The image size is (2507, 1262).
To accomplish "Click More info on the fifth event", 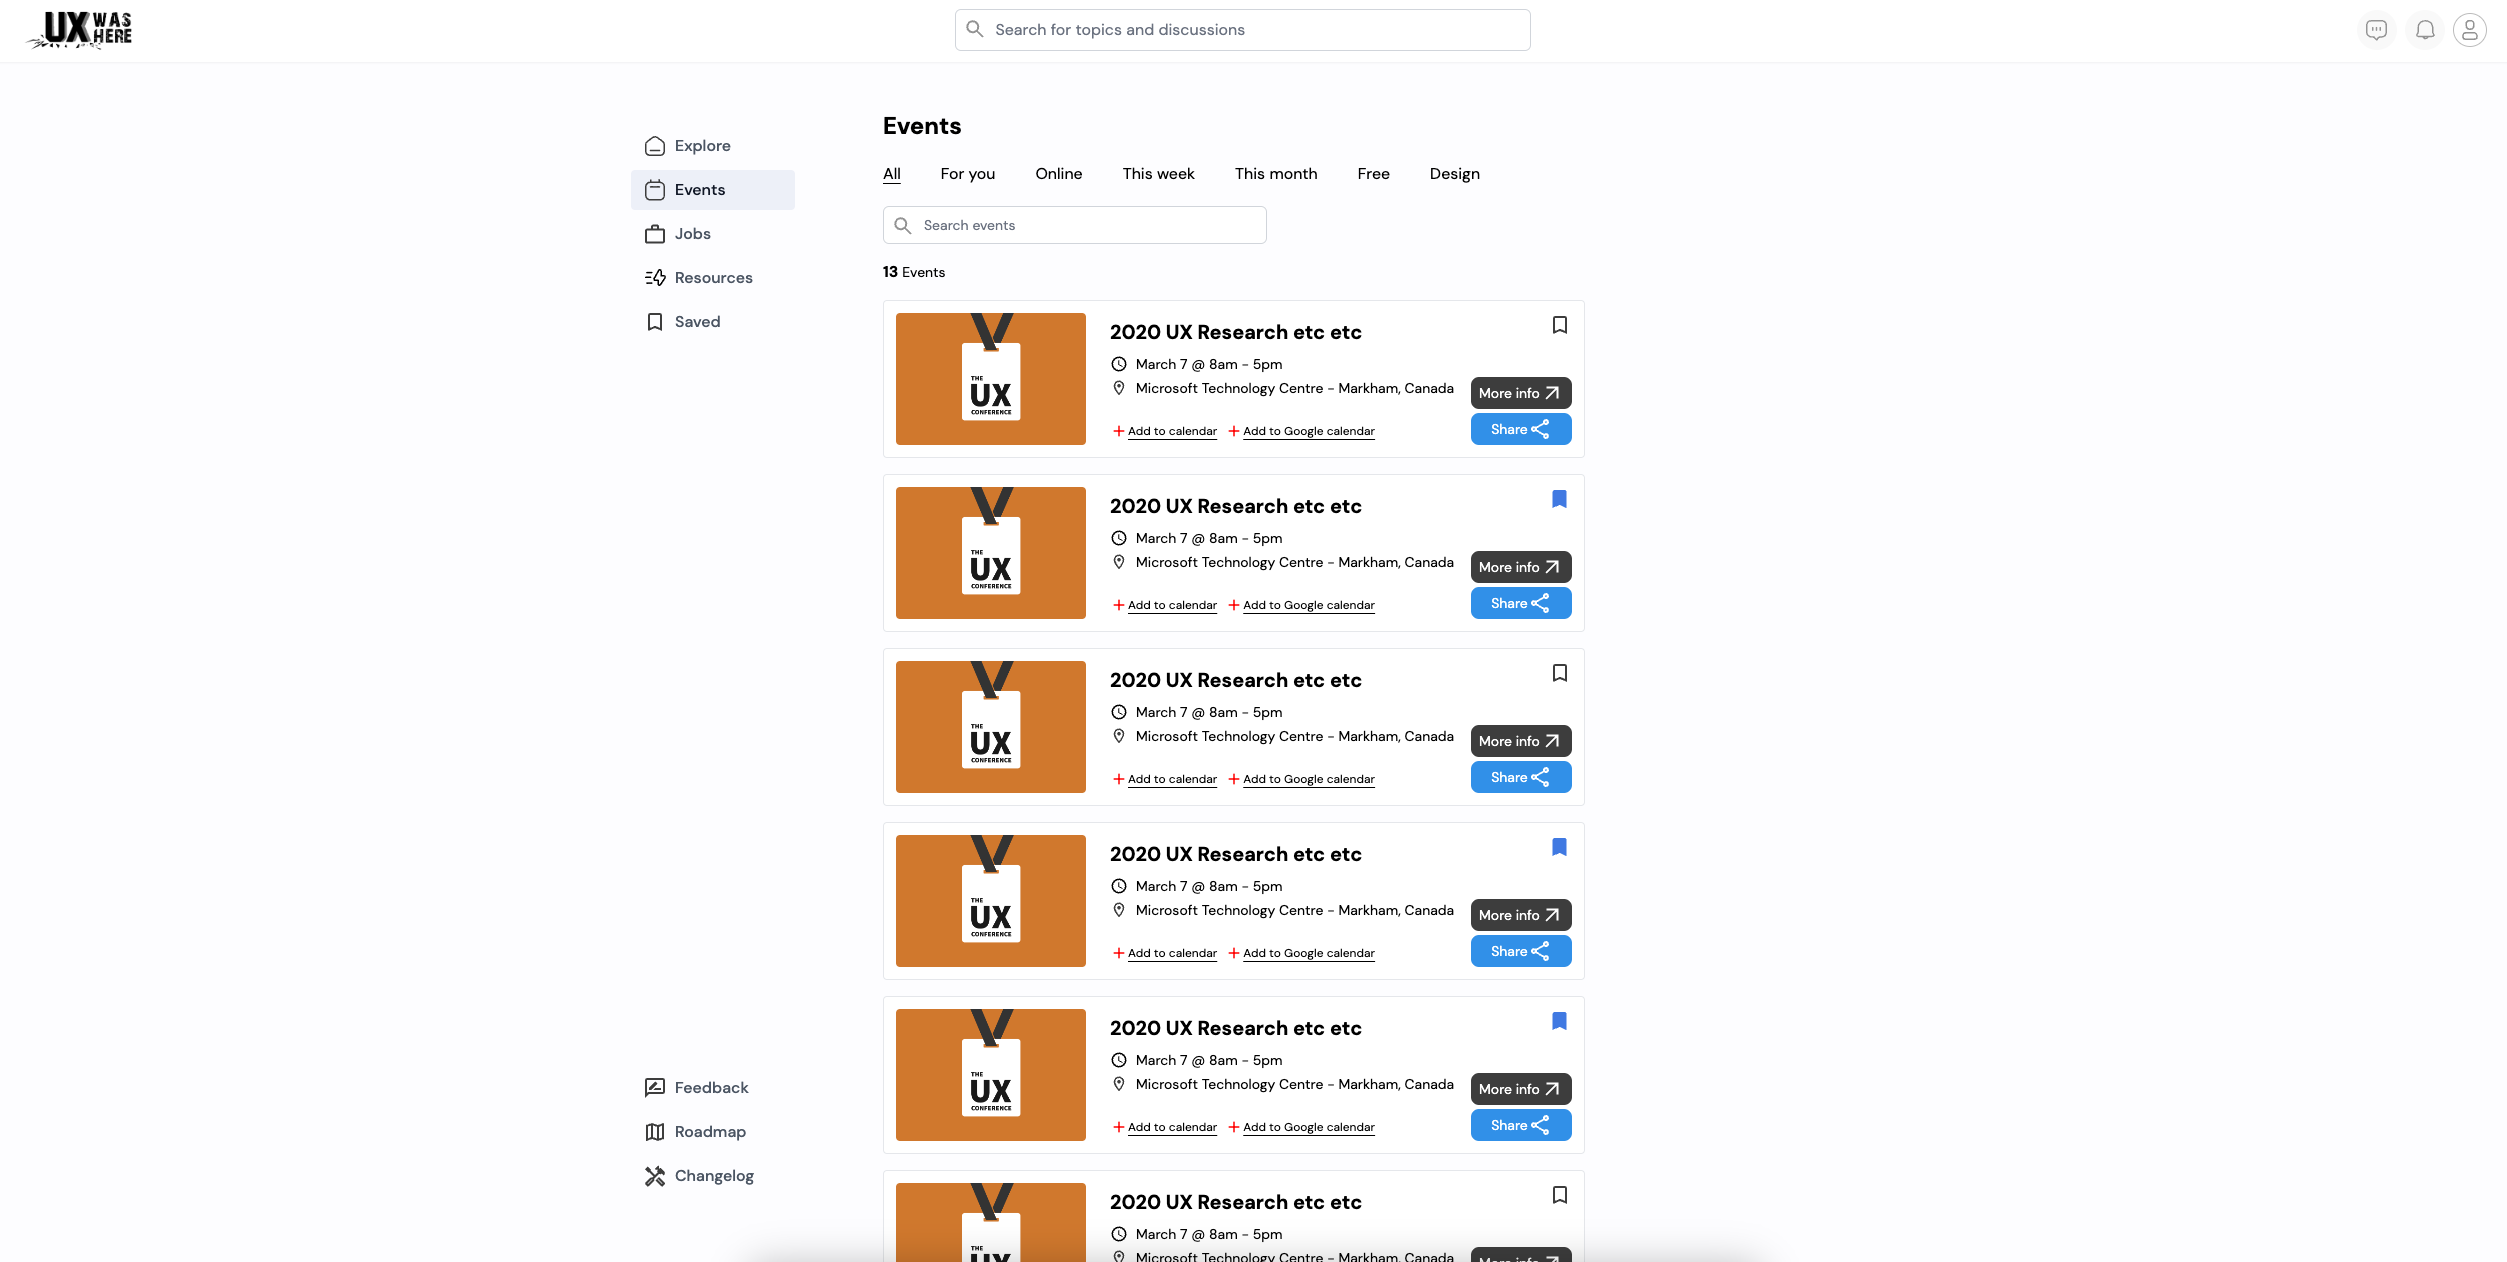I will pos(1521,1089).
